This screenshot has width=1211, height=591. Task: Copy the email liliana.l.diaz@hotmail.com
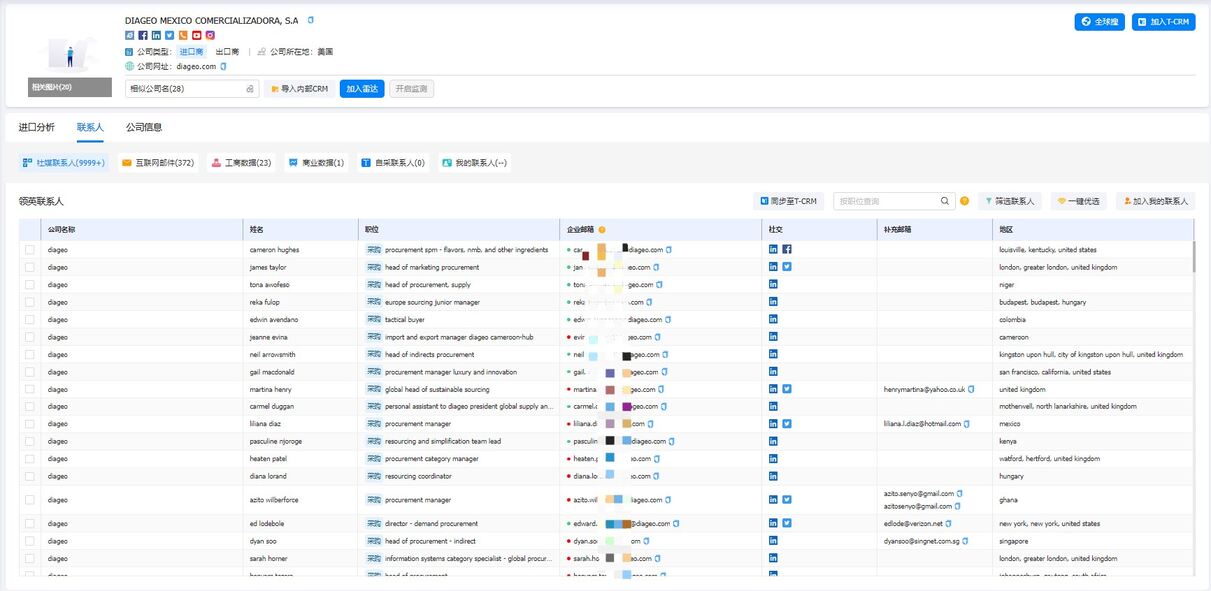[967, 424]
